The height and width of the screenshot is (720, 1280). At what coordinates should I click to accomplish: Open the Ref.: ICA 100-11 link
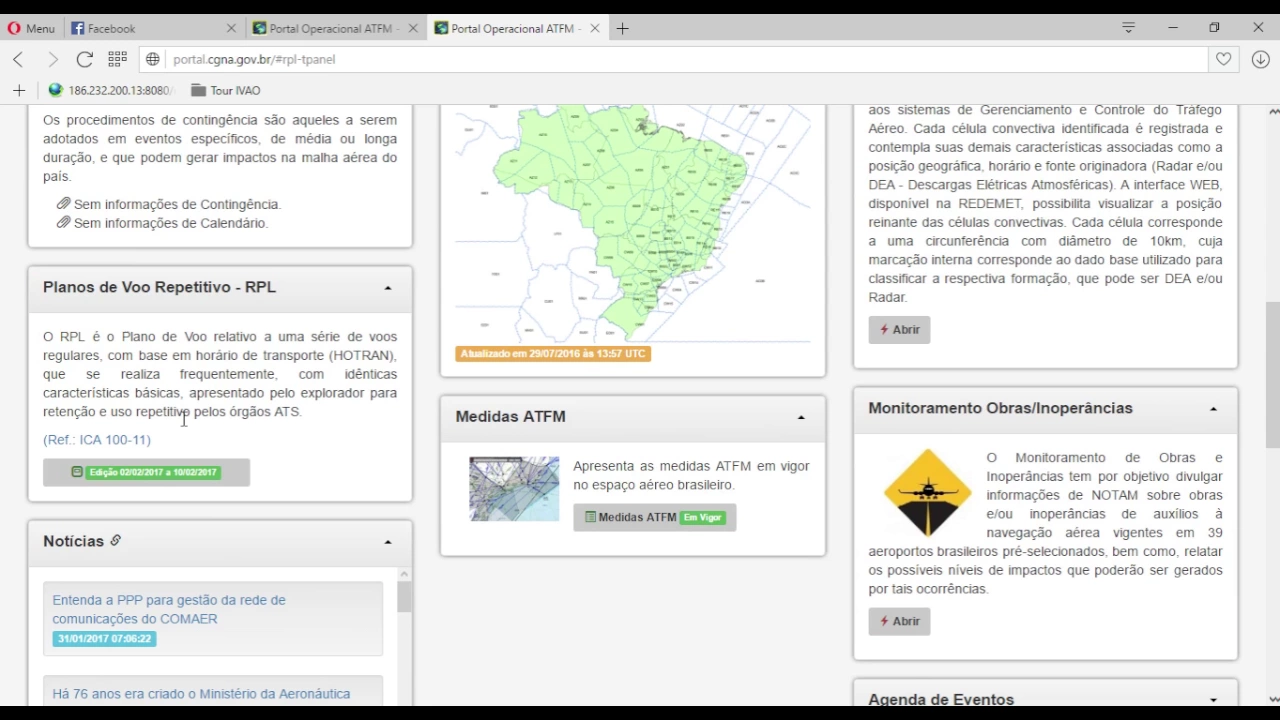[x=97, y=439]
